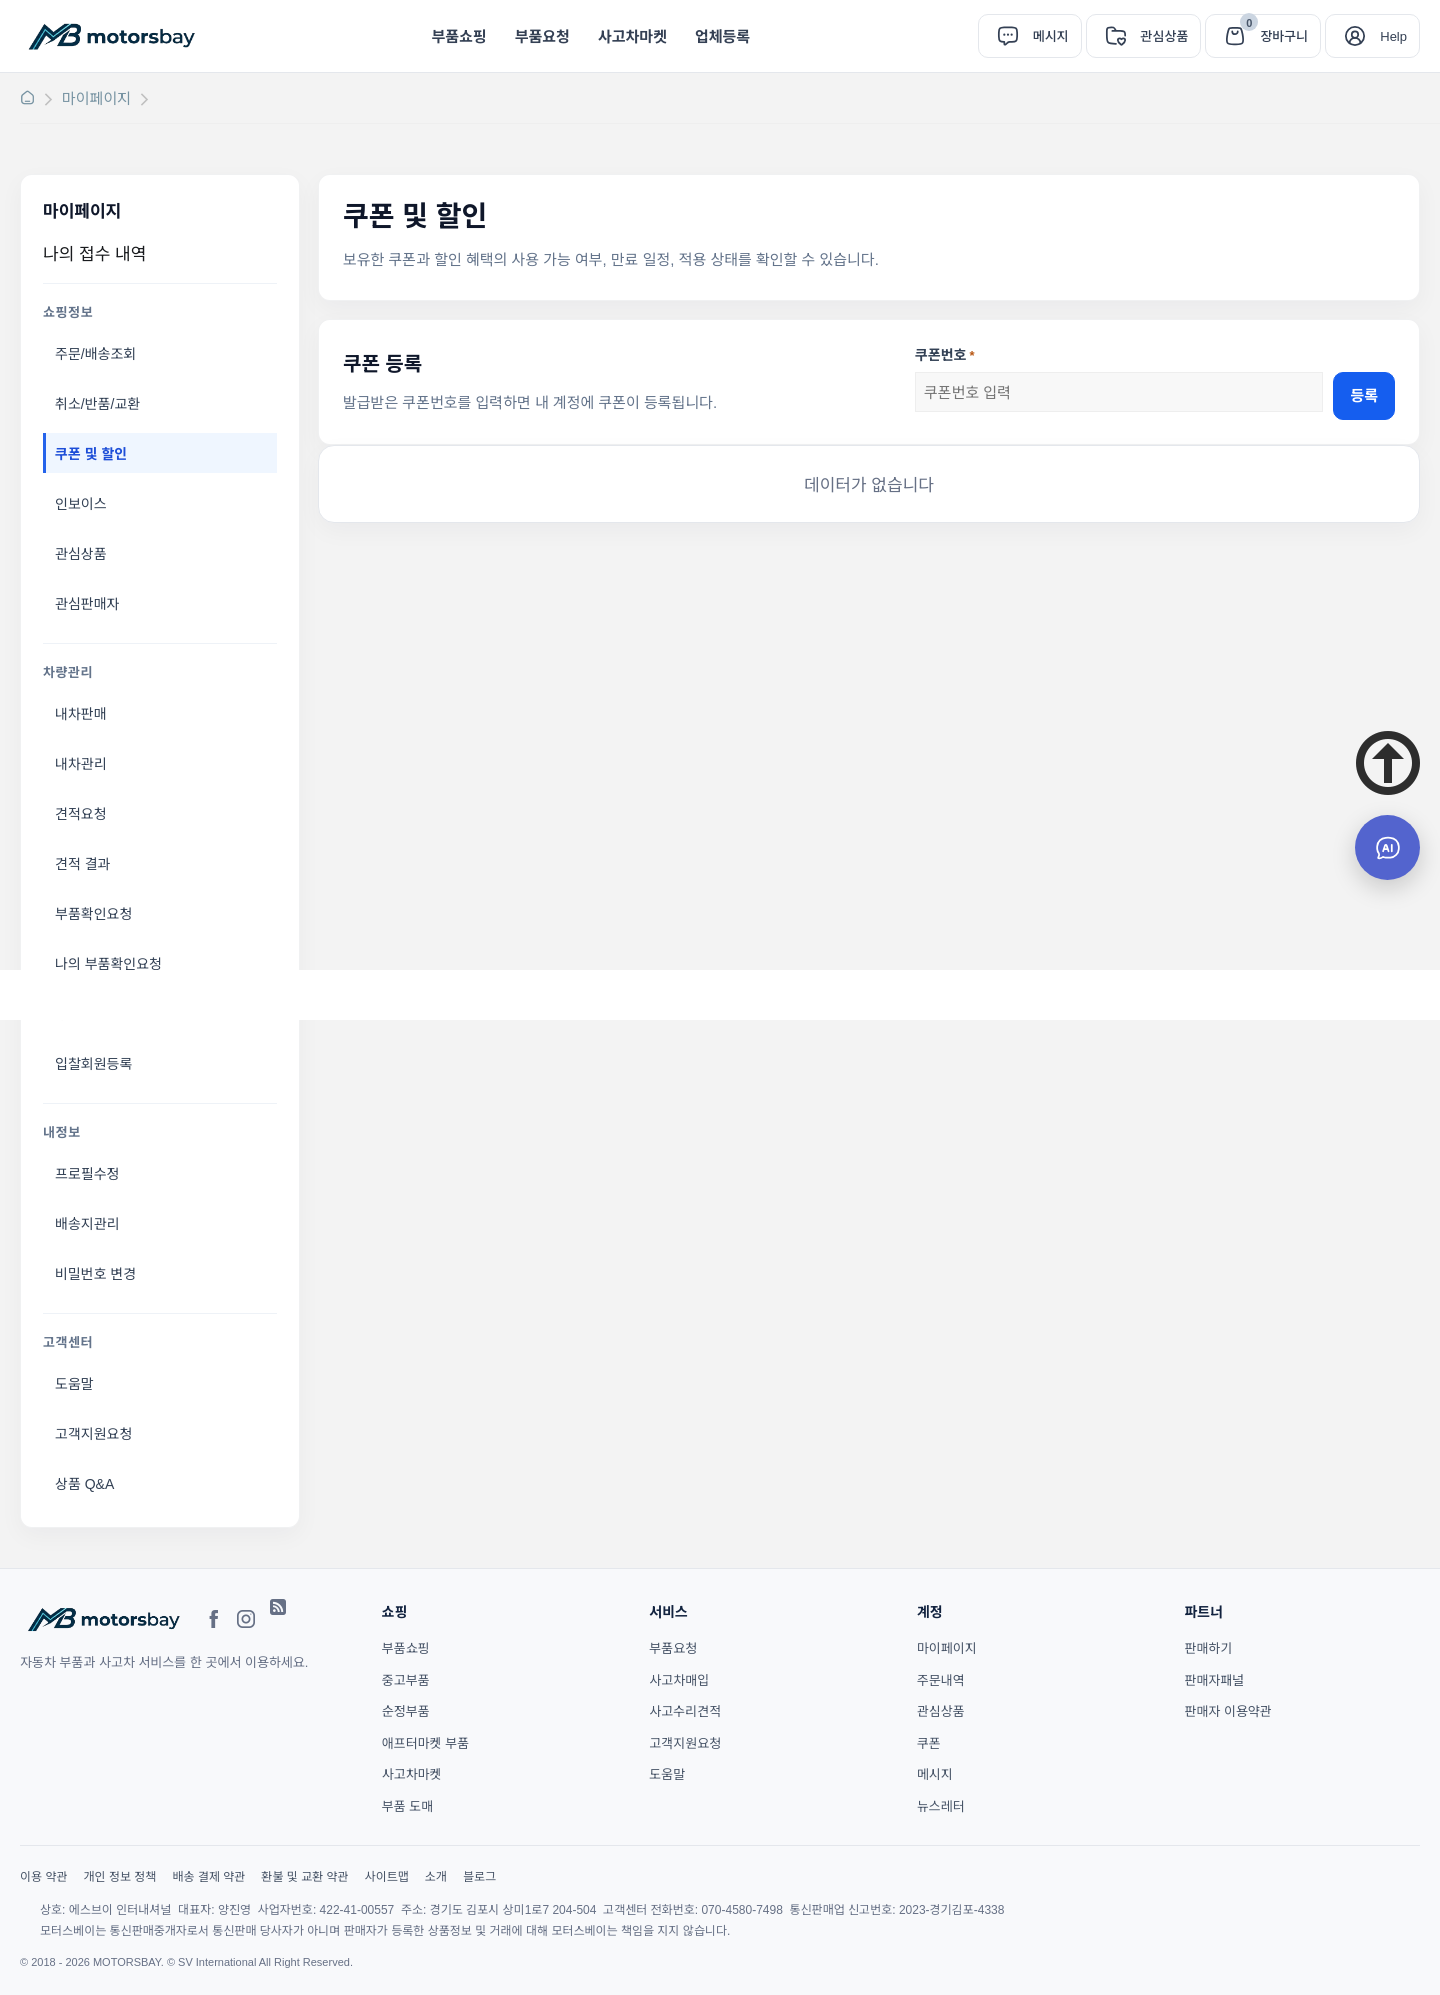Open the AI chat assistant bubble
Screen dimensions: 1440x1995
1387,848
